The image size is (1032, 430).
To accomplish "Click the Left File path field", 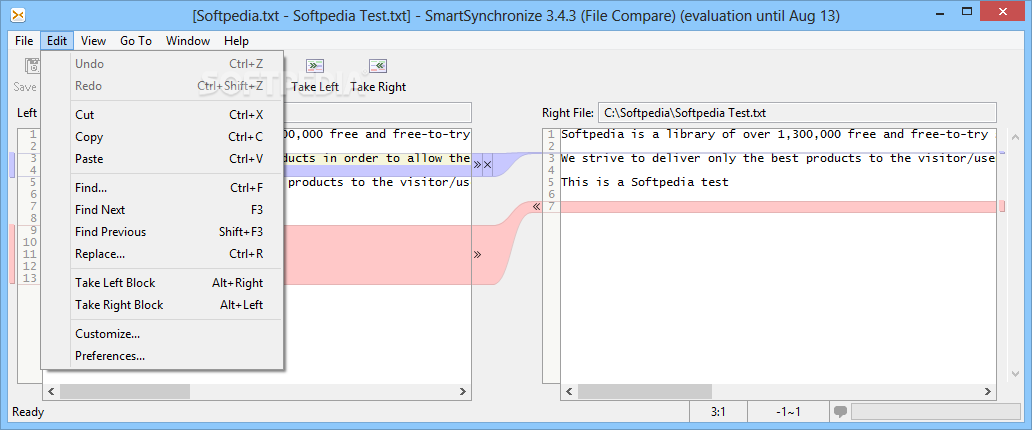I will (378, 113).
